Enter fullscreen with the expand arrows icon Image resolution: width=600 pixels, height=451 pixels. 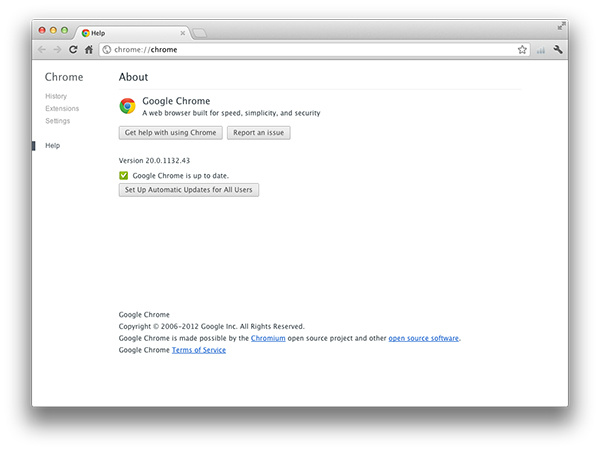point(561,26)
